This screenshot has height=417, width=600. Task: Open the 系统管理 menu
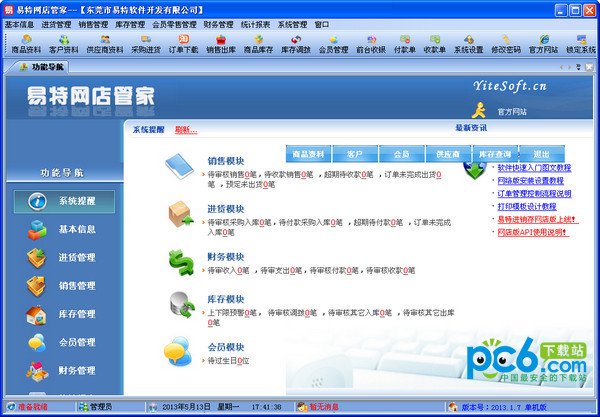(x=292, y=25)
